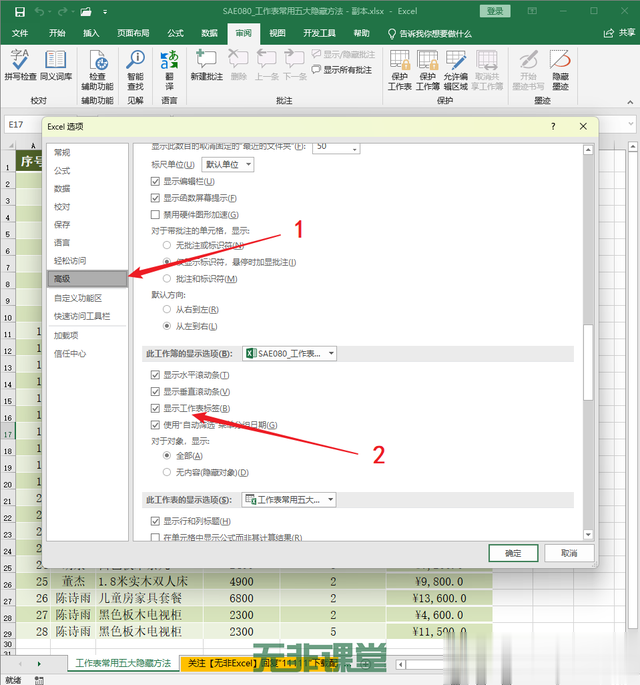640x685 pixels.
Task: Switch to the 开发工具 ribbon tab
Action: coord(319,33)
